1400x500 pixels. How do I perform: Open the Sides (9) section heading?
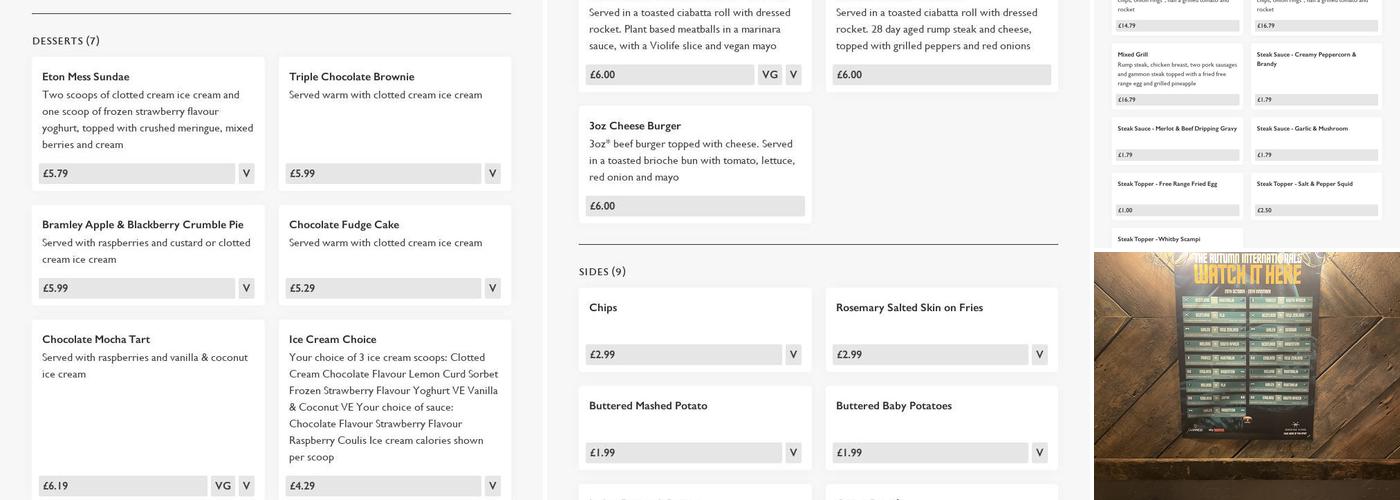tap(602, 272)
